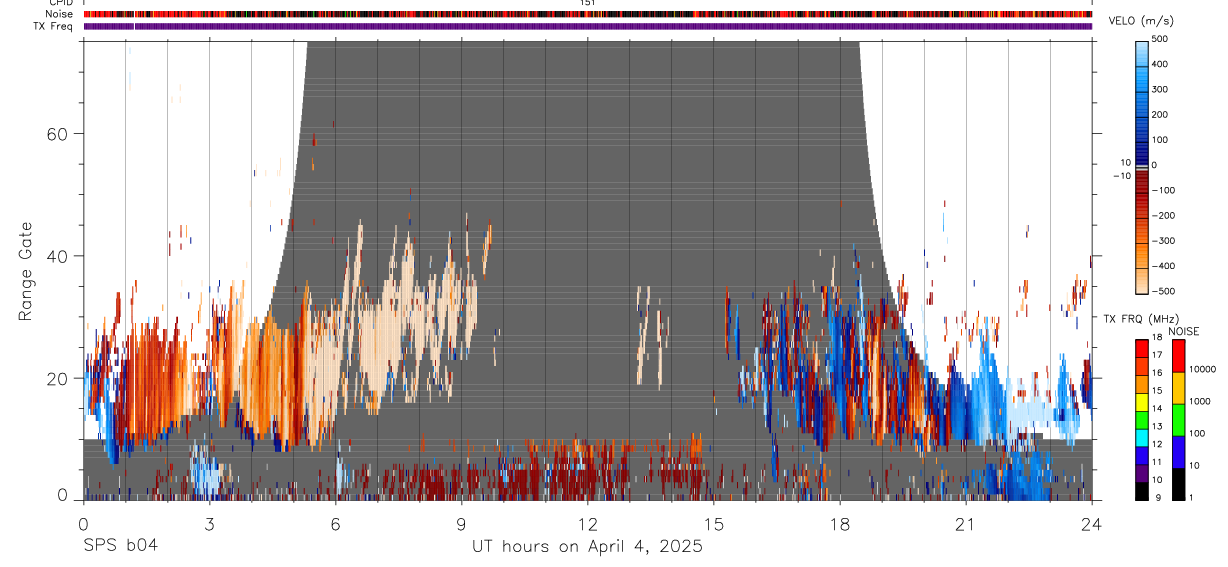Click the yellow NOISE 1000 swatch
The width and height of the screenshot is (1228, 567).
pos(1178,388)
